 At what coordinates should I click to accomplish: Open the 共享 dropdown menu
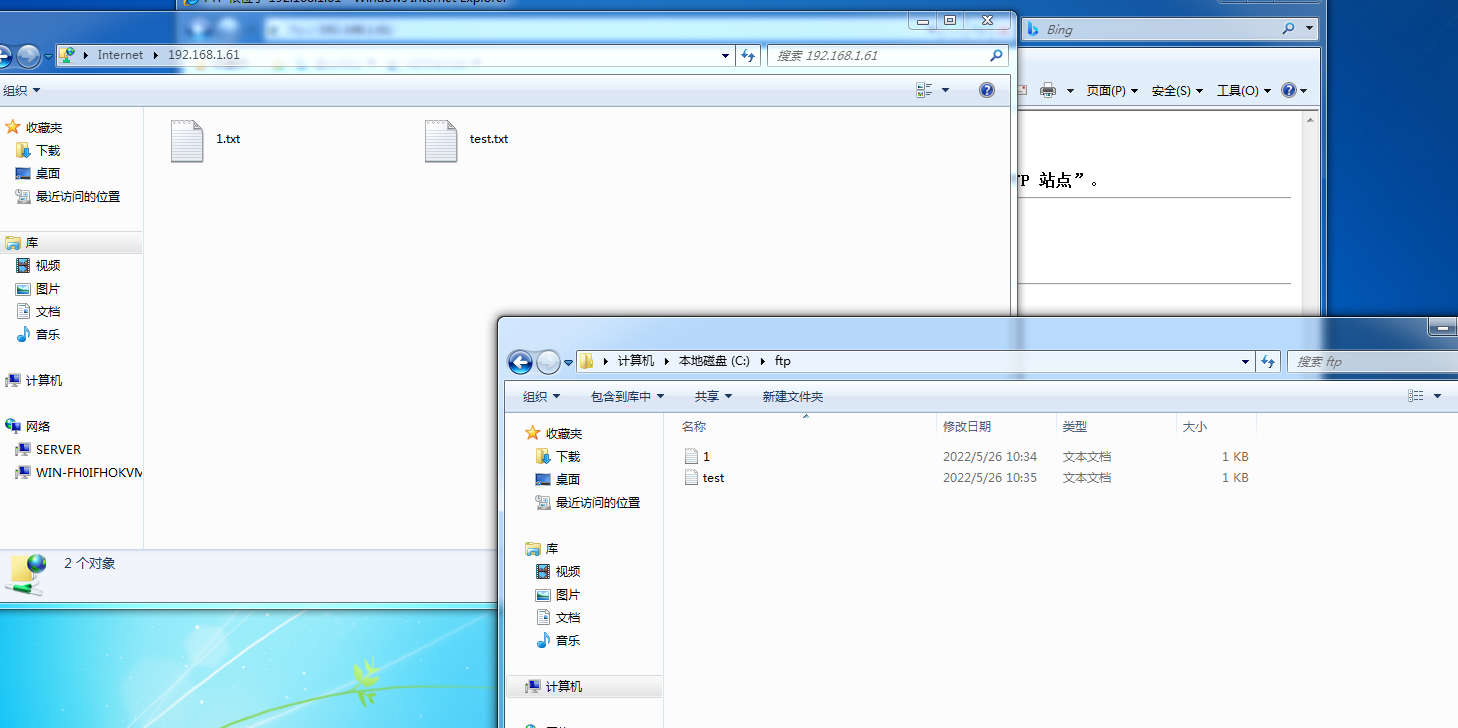714,396
